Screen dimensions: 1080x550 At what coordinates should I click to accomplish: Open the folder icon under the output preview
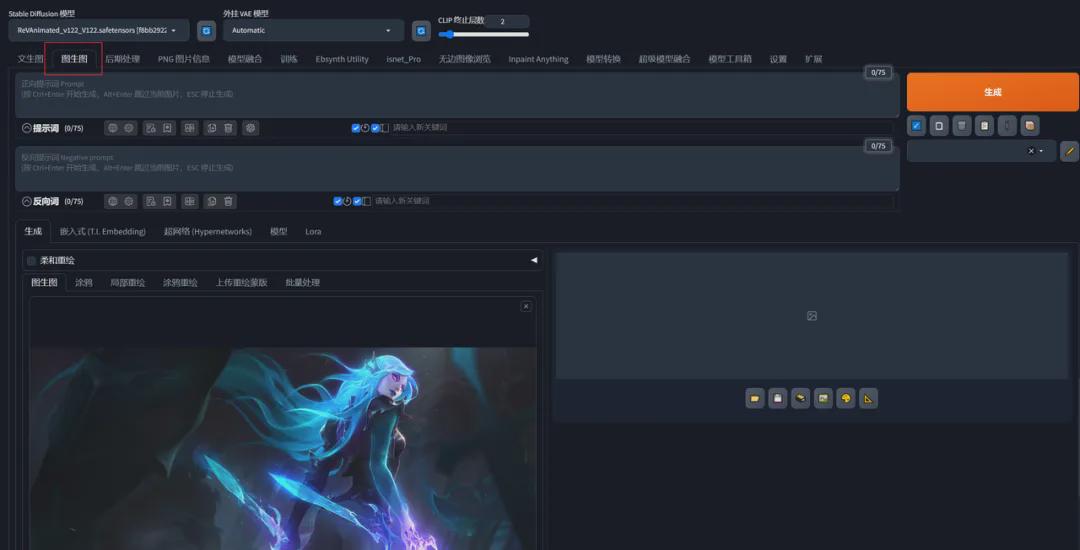(754, 399)
